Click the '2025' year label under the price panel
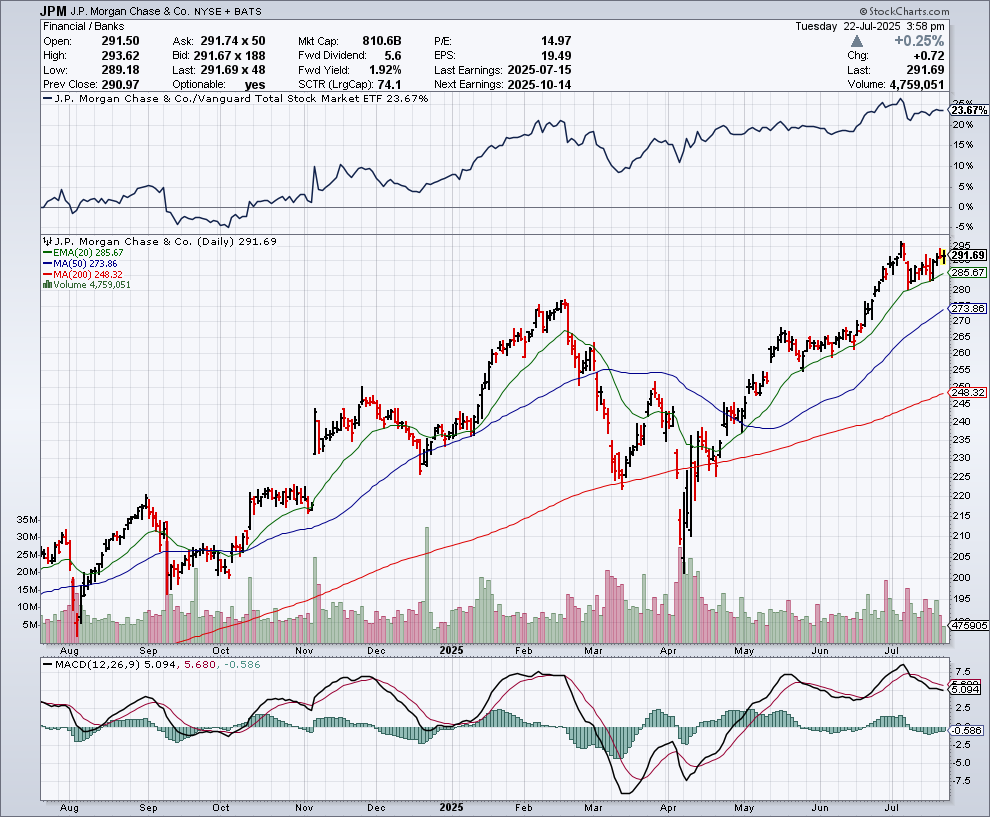The image size is (990, 817). pyautogui.click(x=451, y=650)
